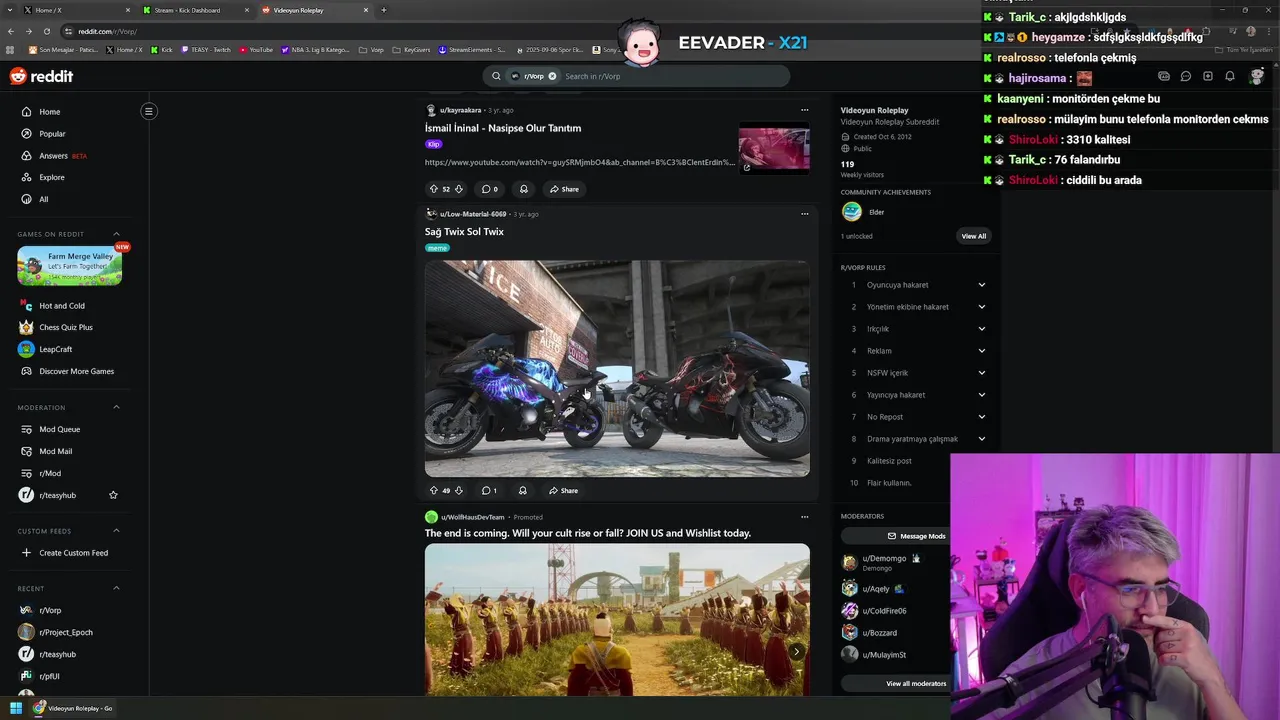
Task: Open comments on Sağ Twix Sol Twix post
Action: click(489, 491)
